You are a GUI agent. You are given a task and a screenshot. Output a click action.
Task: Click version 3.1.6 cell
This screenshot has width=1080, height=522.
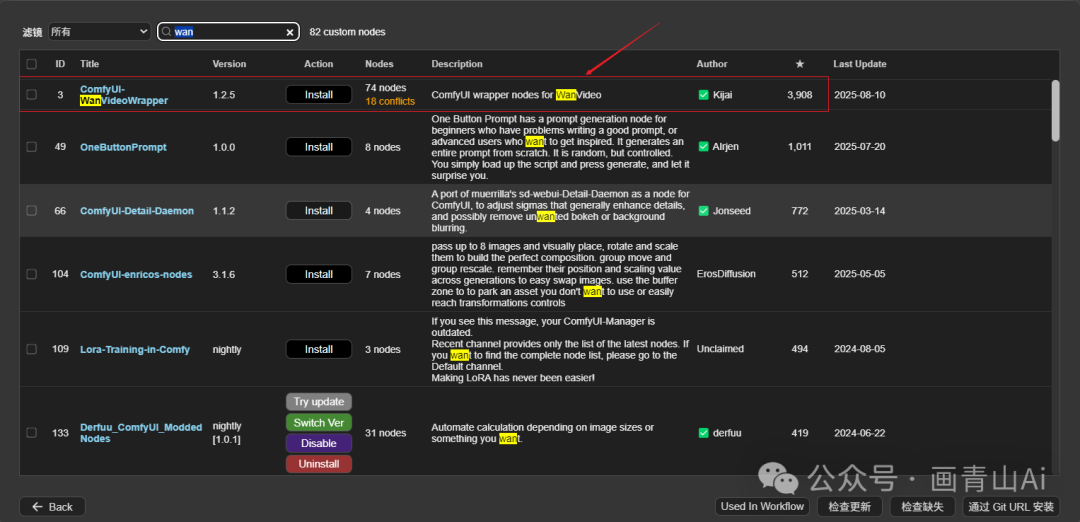coord(224,274)
